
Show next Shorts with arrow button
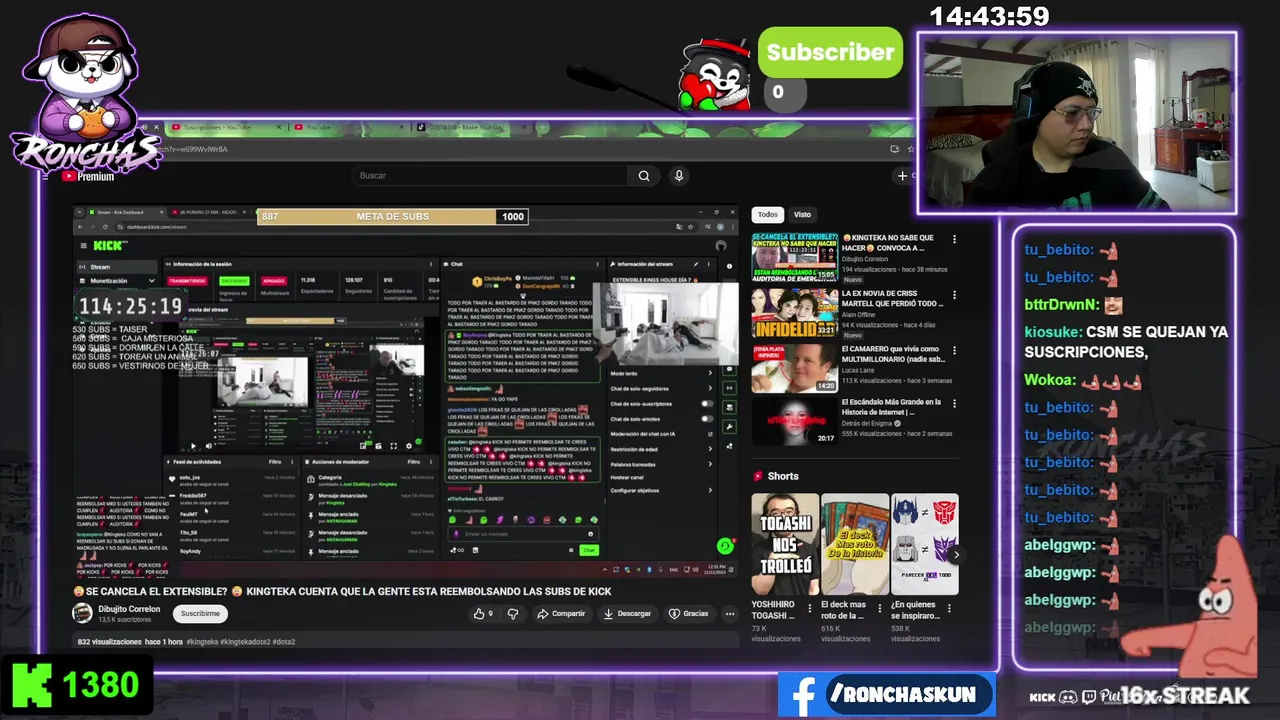click(x=956, y=555)
